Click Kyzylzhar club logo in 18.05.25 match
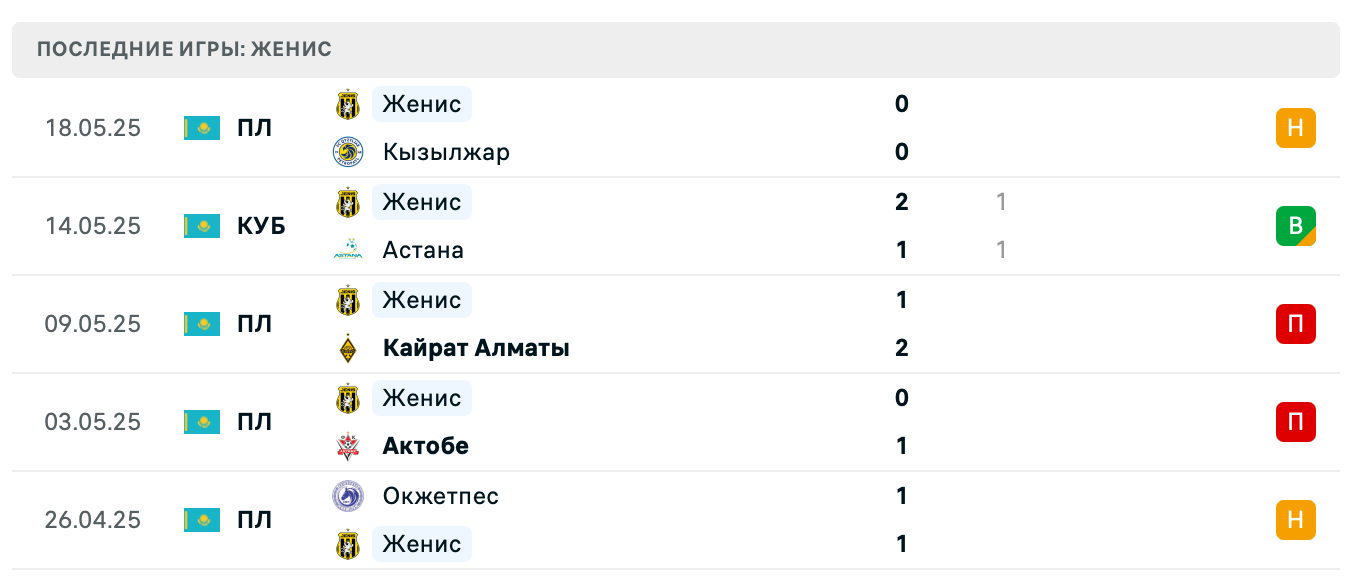 pos(347,152)
